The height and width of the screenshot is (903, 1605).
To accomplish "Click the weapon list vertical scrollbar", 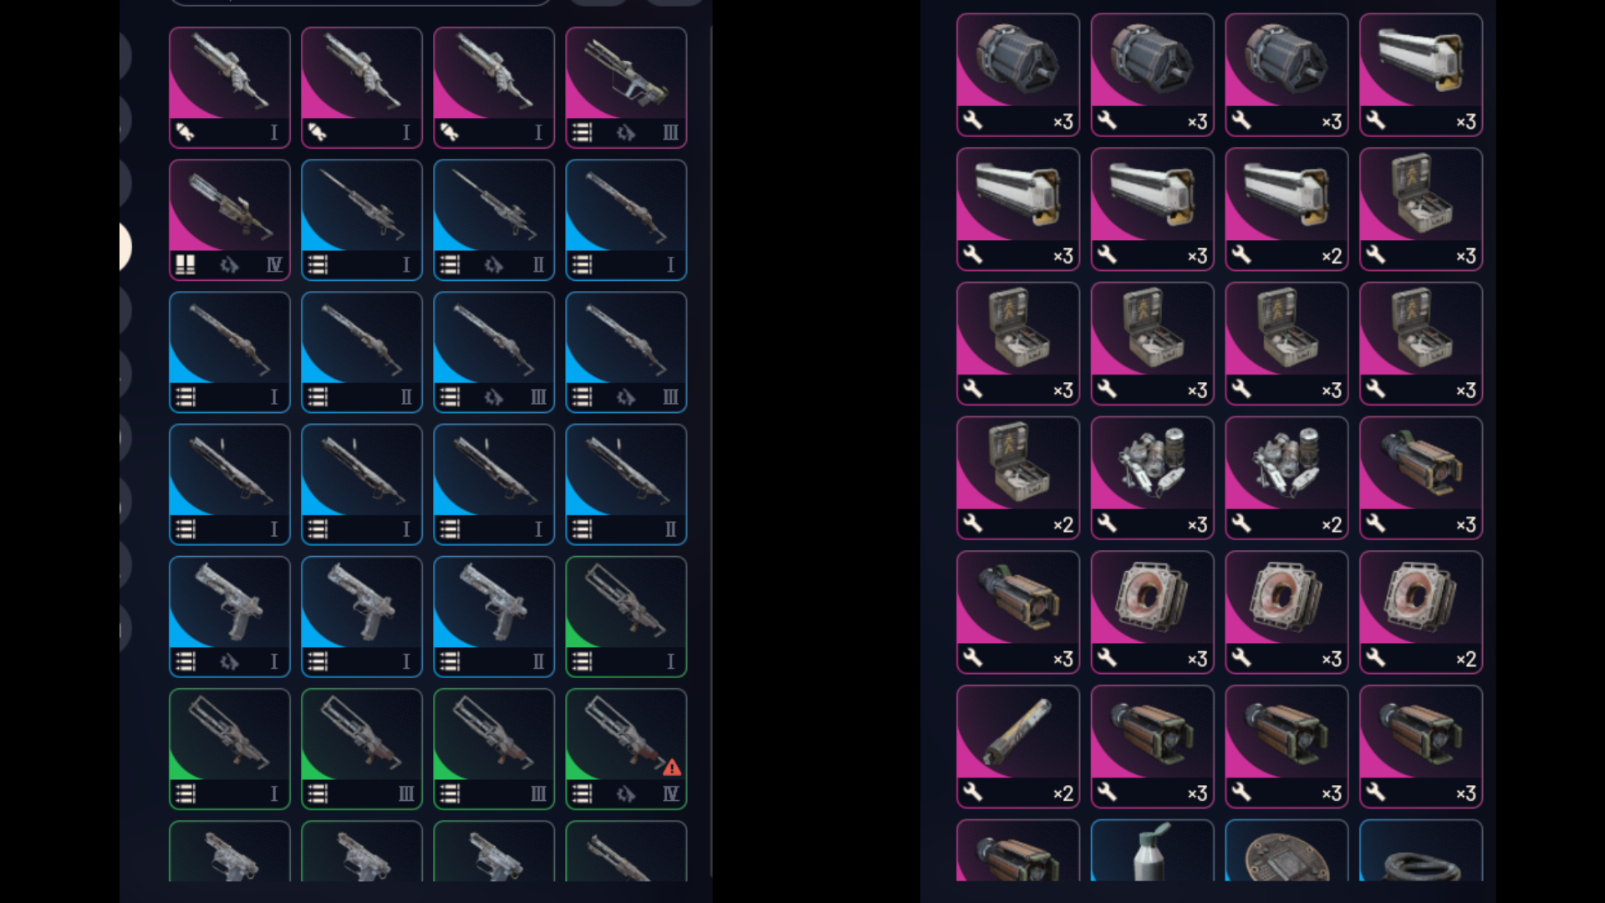I will coord(711,450).
